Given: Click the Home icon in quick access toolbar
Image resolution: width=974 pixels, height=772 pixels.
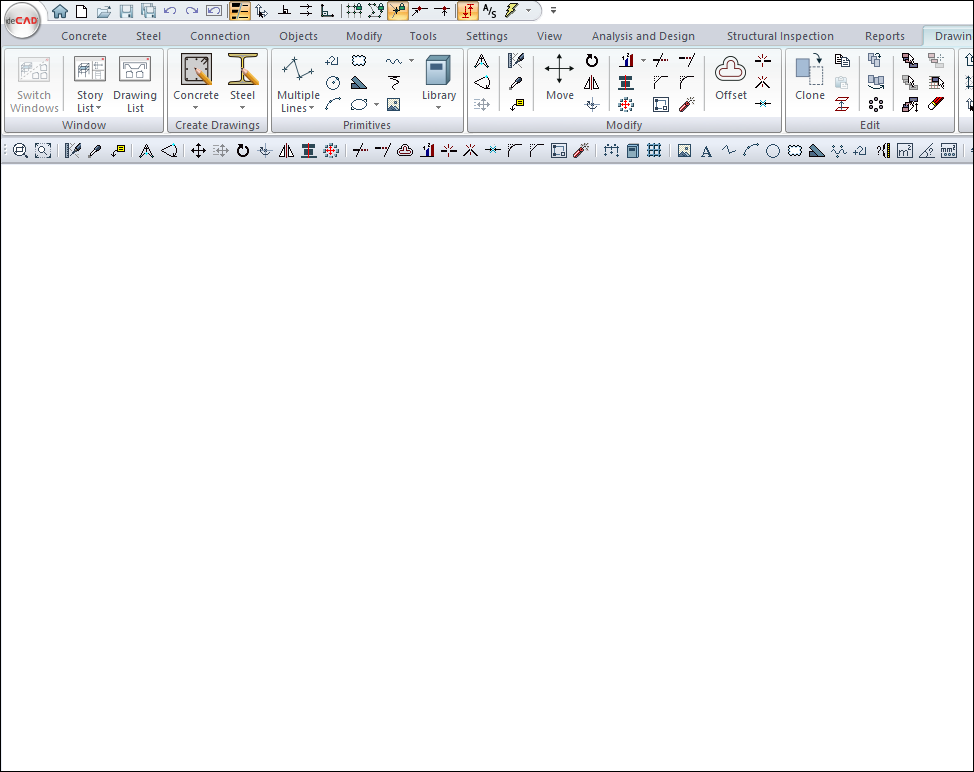Looking at the screenshot, I should (60, 11).
